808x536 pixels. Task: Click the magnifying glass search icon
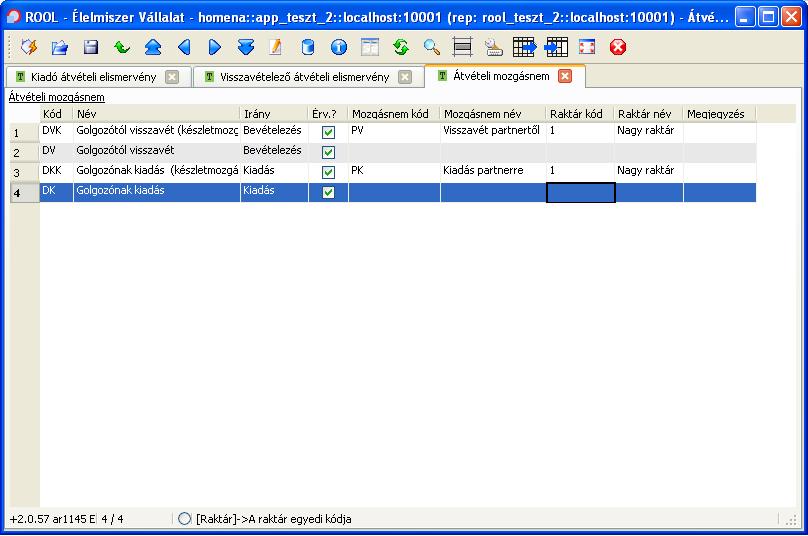(431, 47)
